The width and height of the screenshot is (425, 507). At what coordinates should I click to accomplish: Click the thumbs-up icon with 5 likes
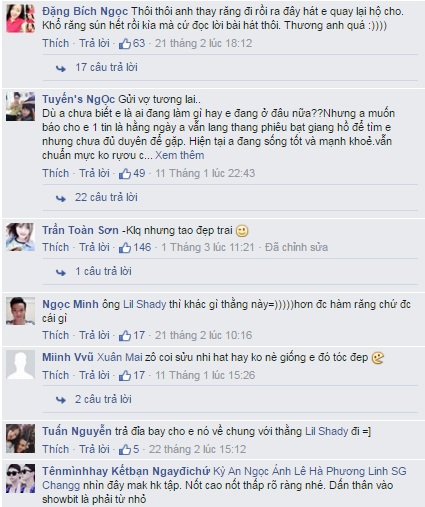[x=125, y=450]
